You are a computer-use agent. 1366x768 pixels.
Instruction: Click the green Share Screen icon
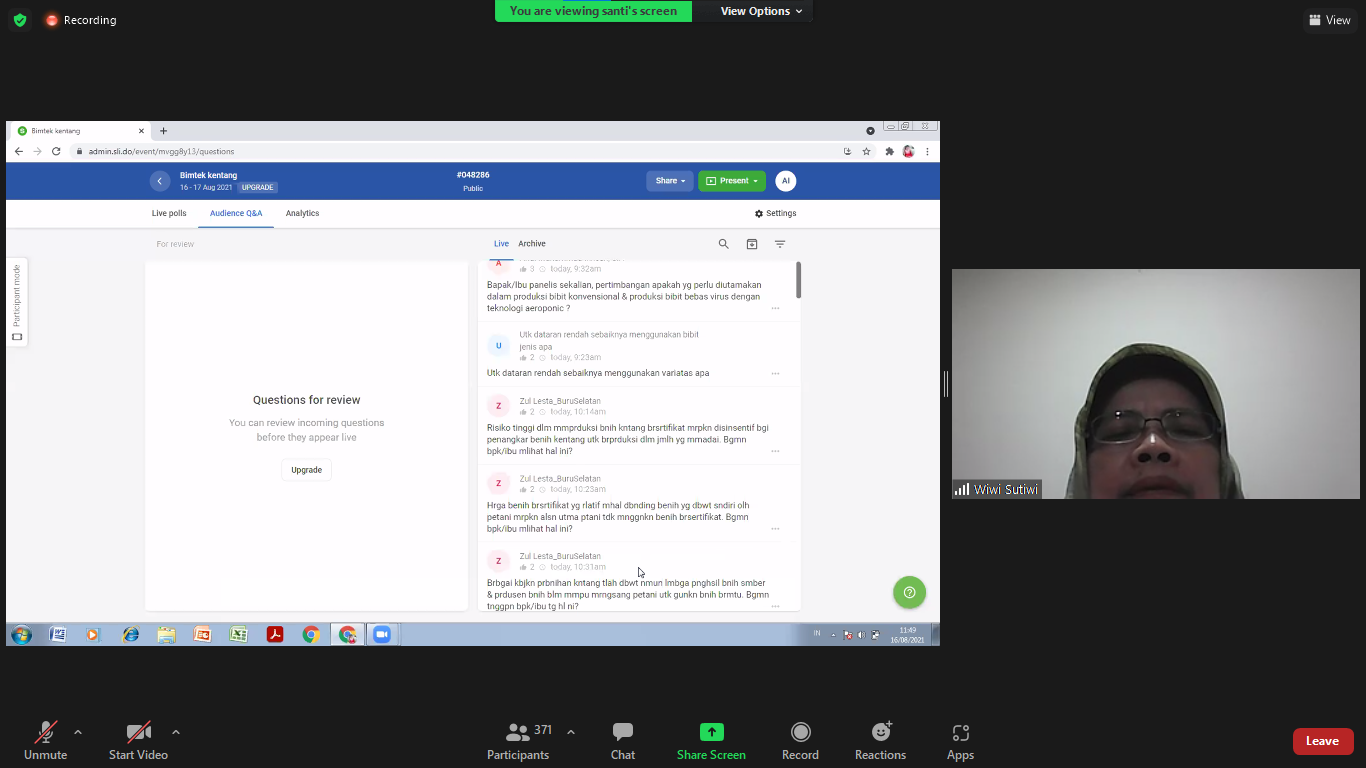[711, 732]
